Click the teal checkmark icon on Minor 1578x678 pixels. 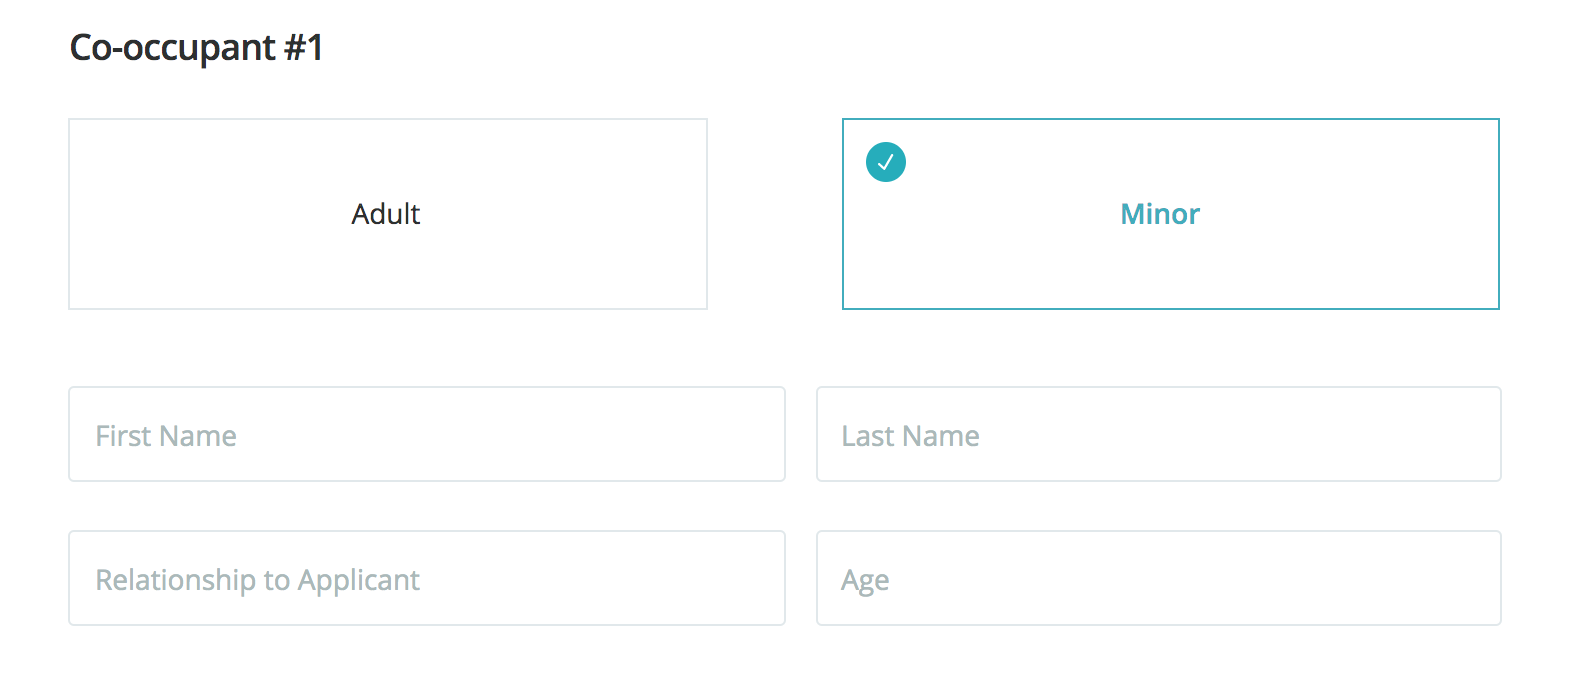point(886,162)
